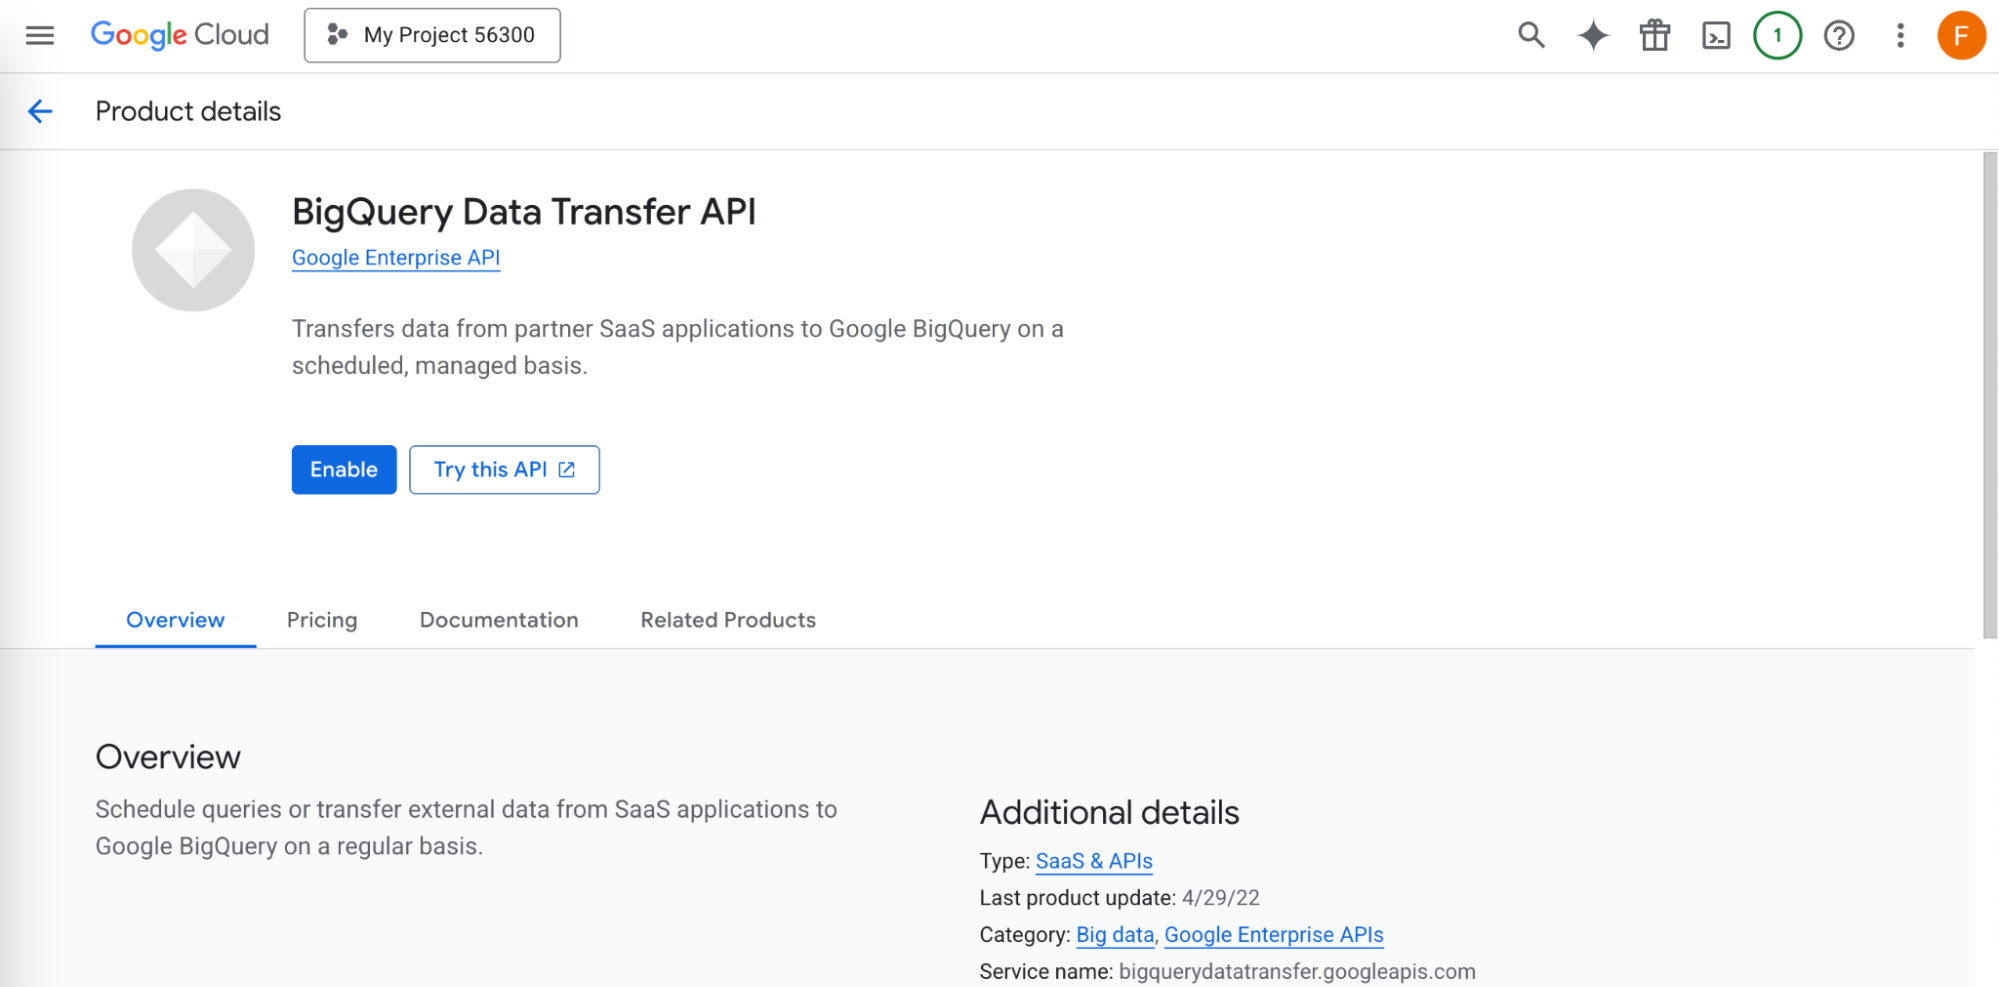Open the Gemini AI sparkle icon
1999x987 pixels.
pyautogui.click(x=1593, y=36)
